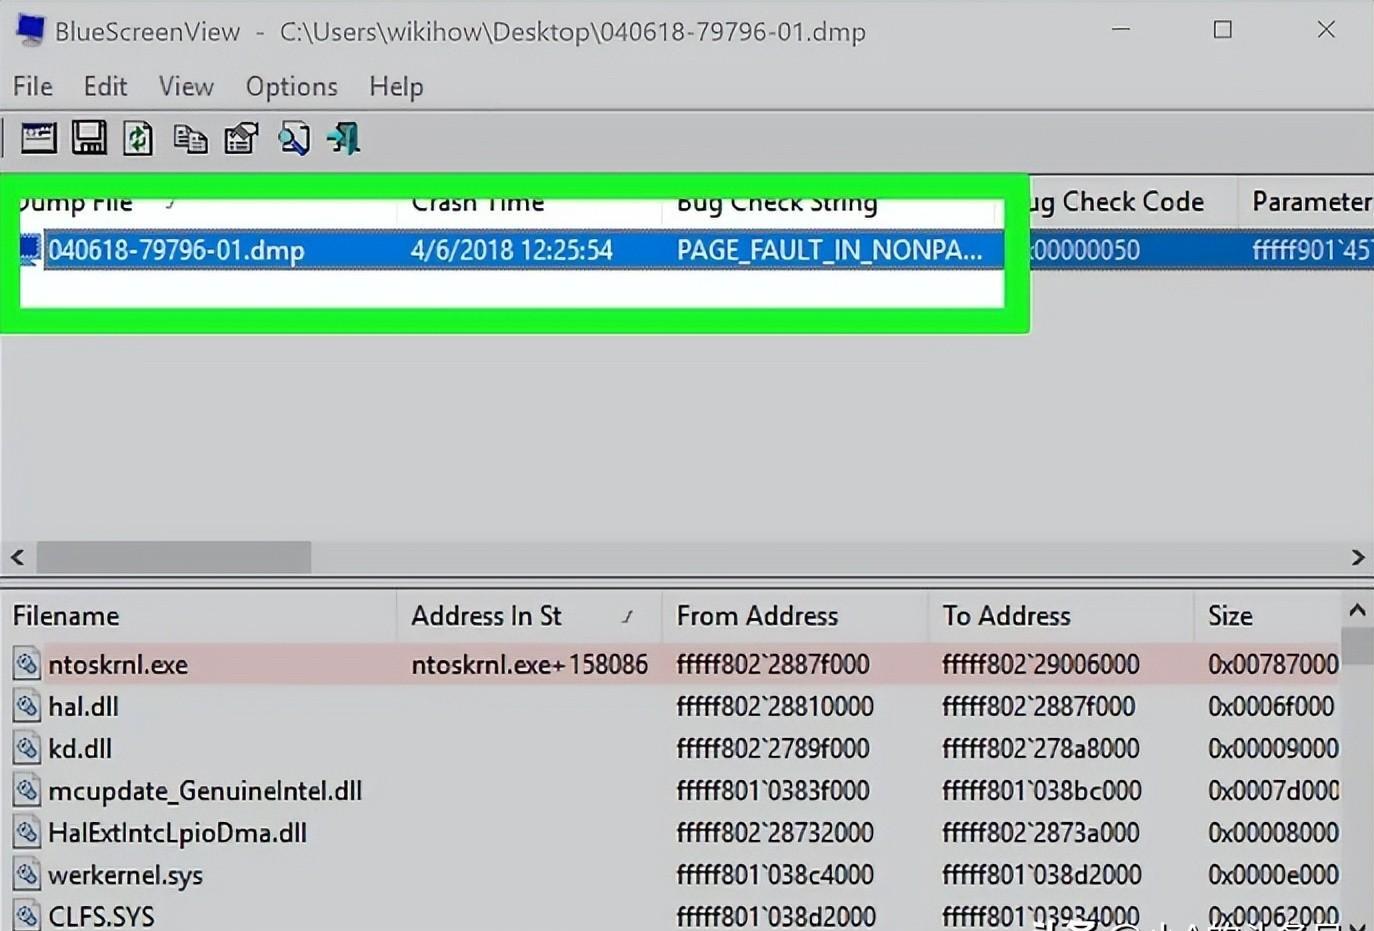This screenshot has width=1374, height=931.
Task: Click From Address fffff802`28732000 cell
Action: point(775,832)
